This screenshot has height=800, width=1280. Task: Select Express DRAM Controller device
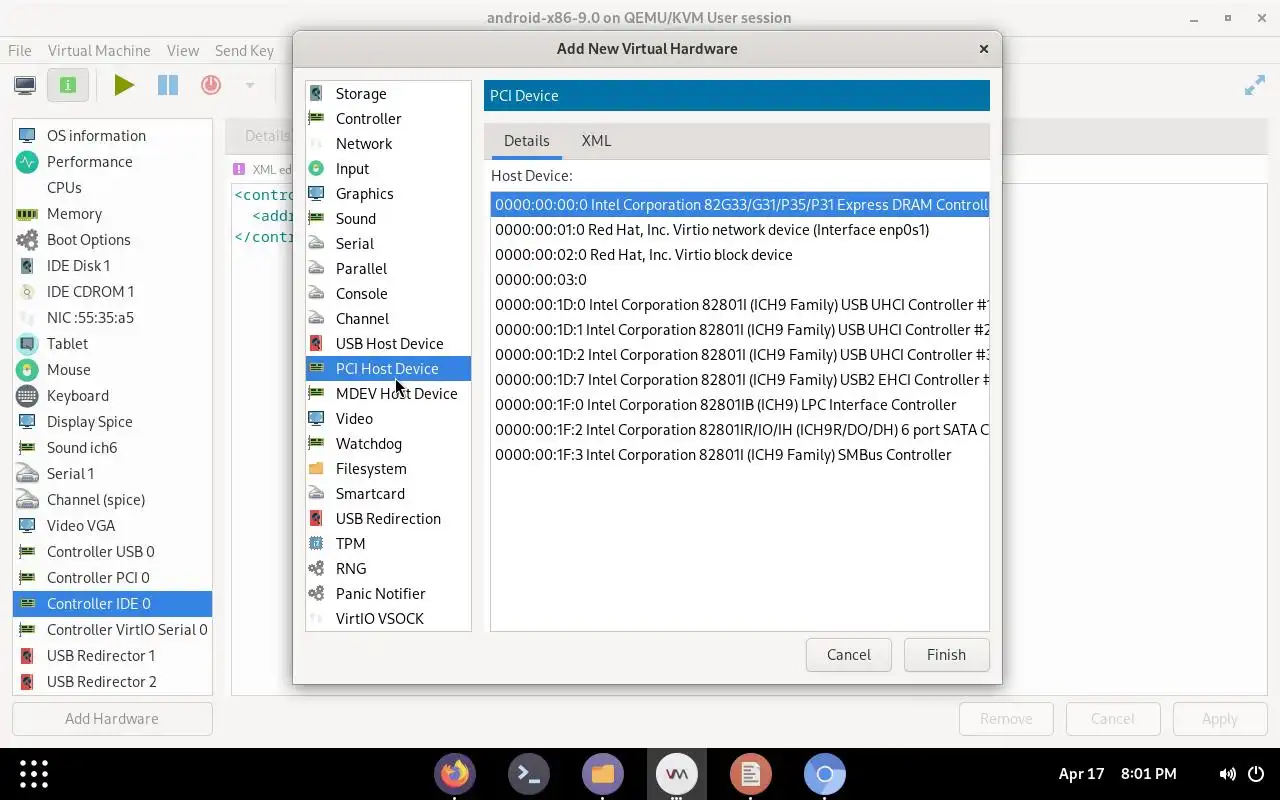739,205
